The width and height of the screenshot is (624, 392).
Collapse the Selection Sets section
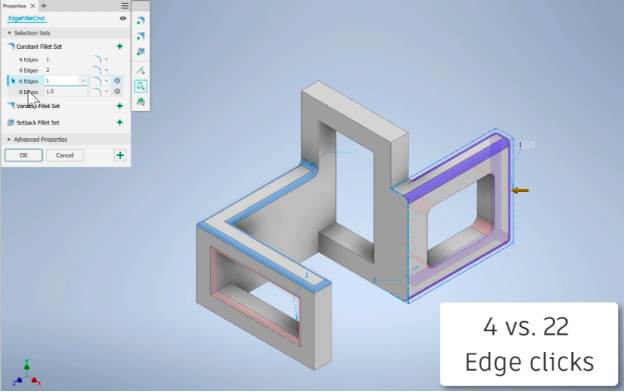pos(9,33)
